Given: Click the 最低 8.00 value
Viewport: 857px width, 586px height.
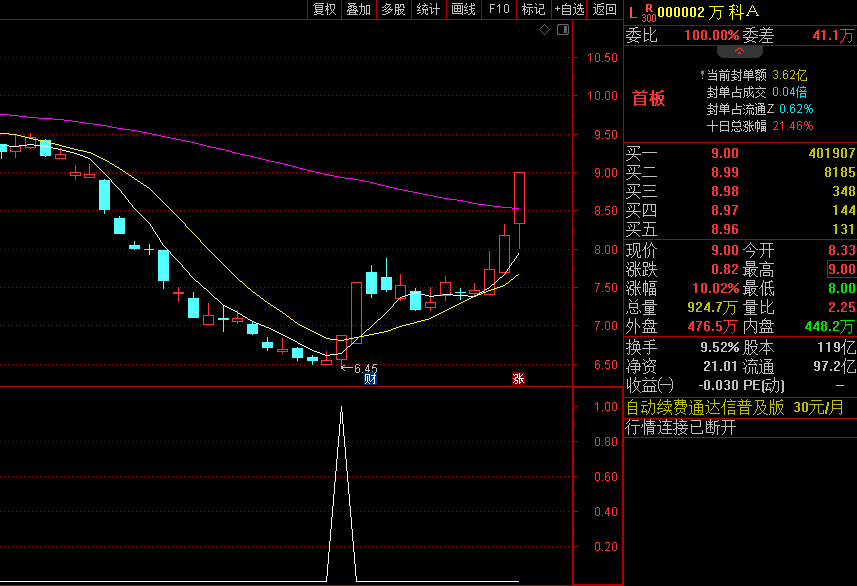Looking at the screenshot, I should tap(841, 288).
